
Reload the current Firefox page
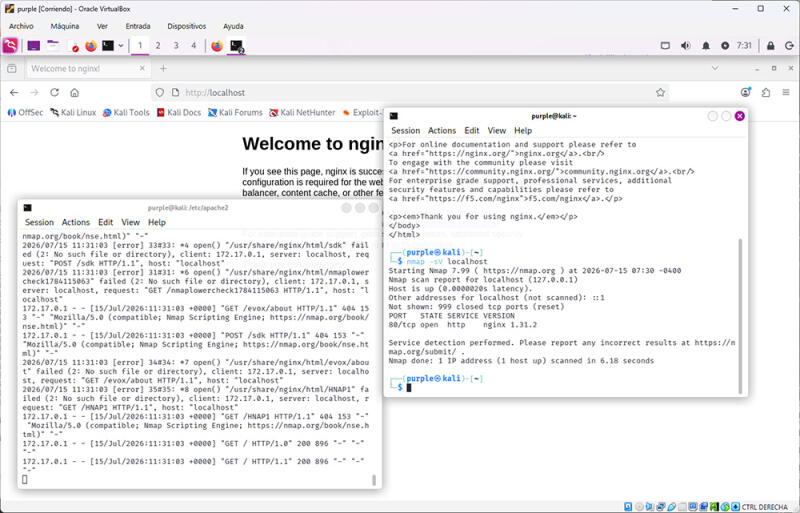[x=55, y=92]
